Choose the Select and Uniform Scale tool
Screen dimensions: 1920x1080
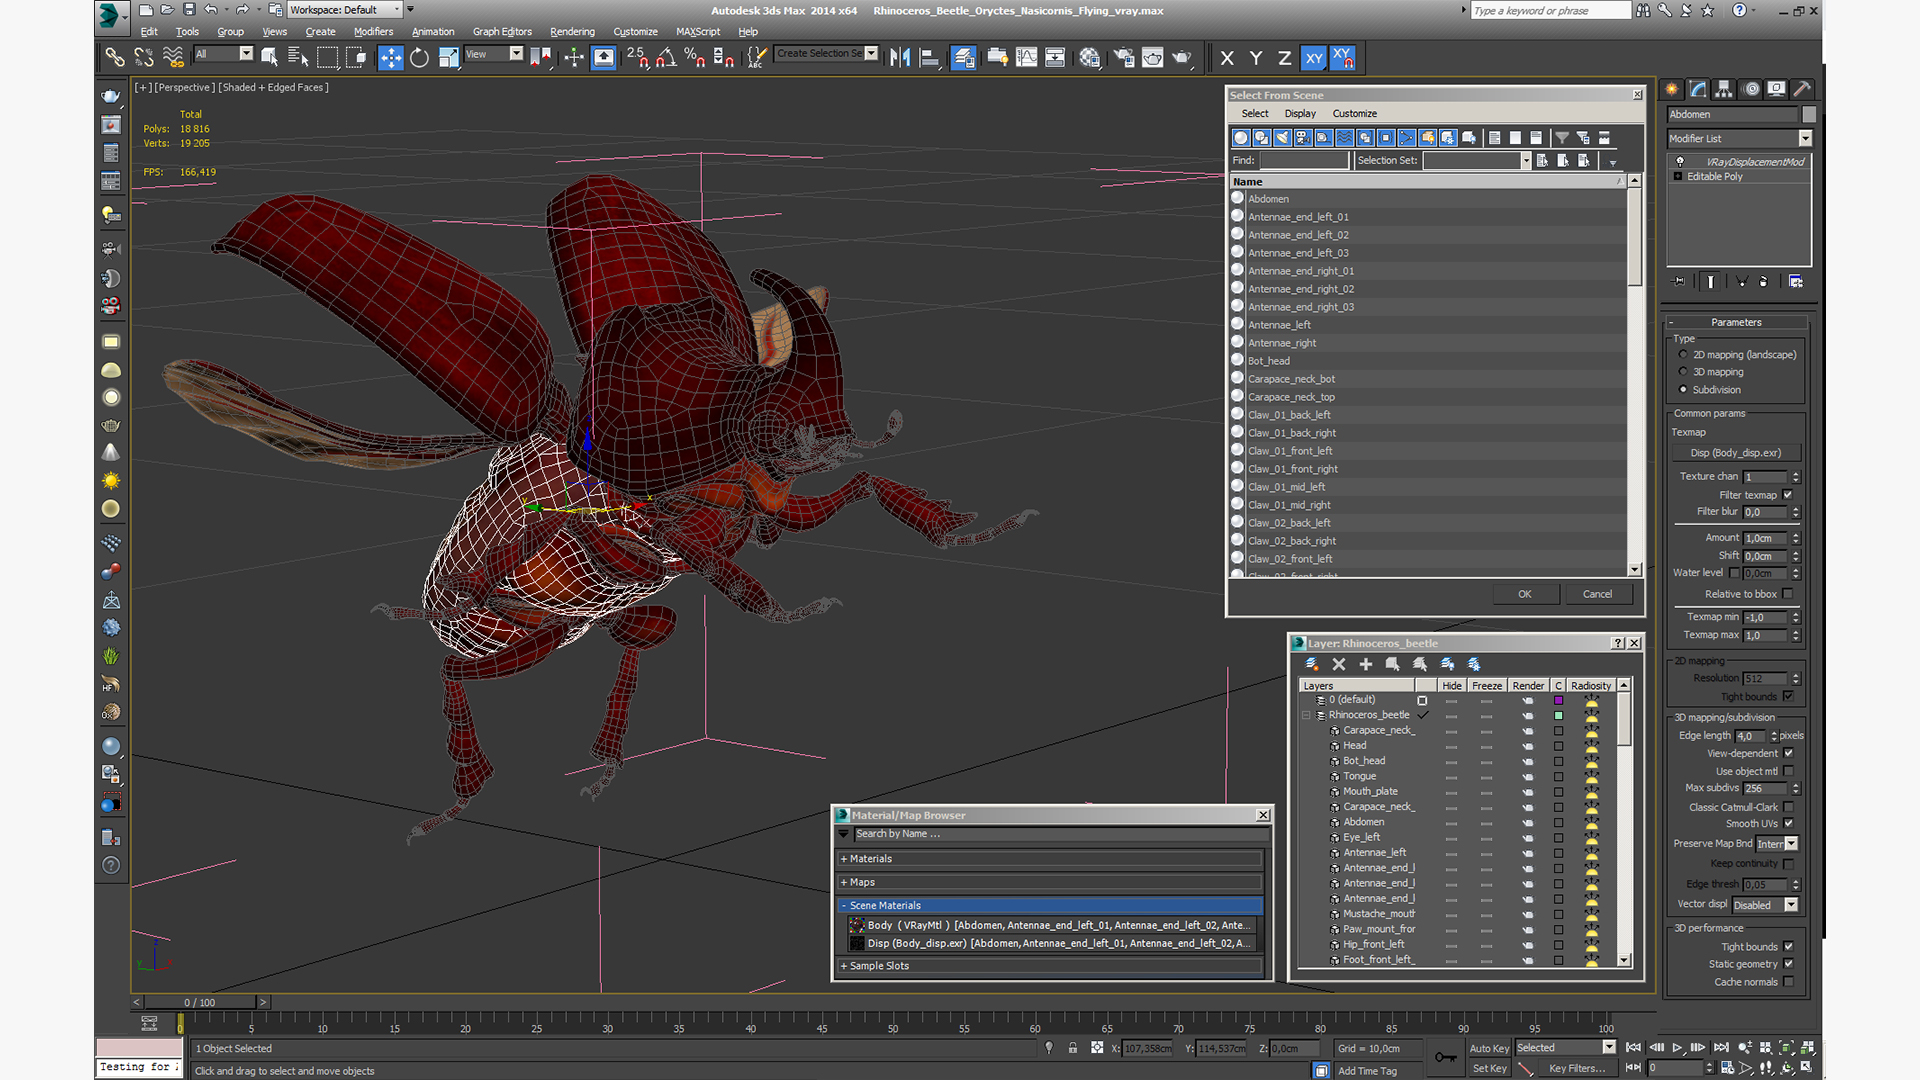point(449,58)
